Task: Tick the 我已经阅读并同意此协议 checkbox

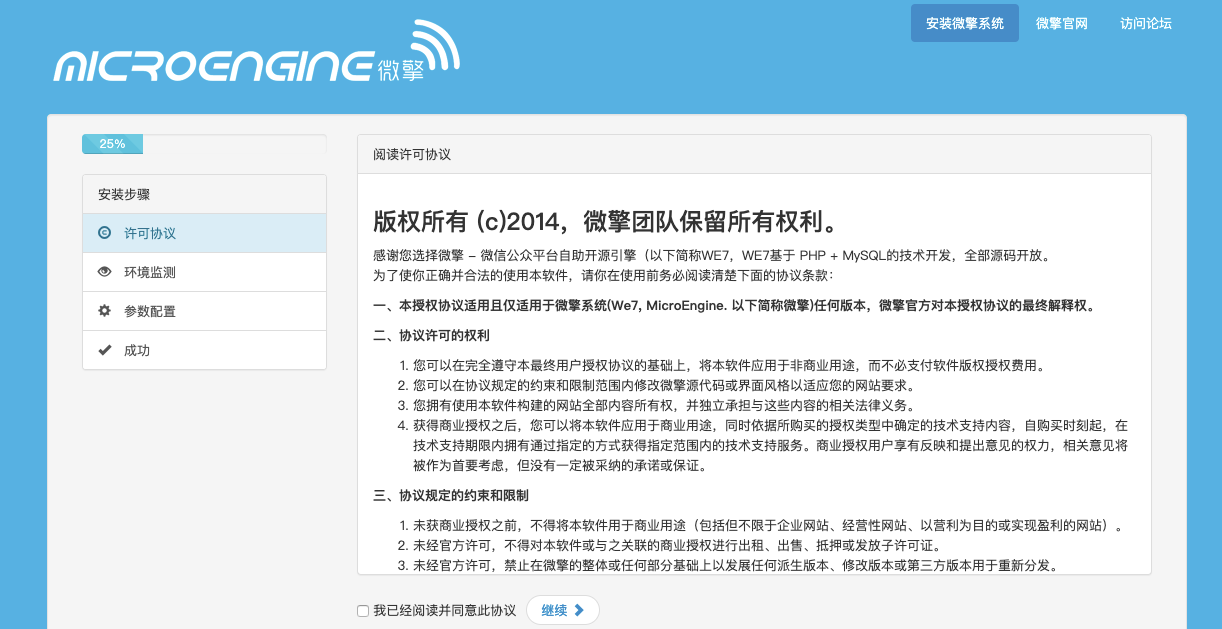Action: (363, 611)
